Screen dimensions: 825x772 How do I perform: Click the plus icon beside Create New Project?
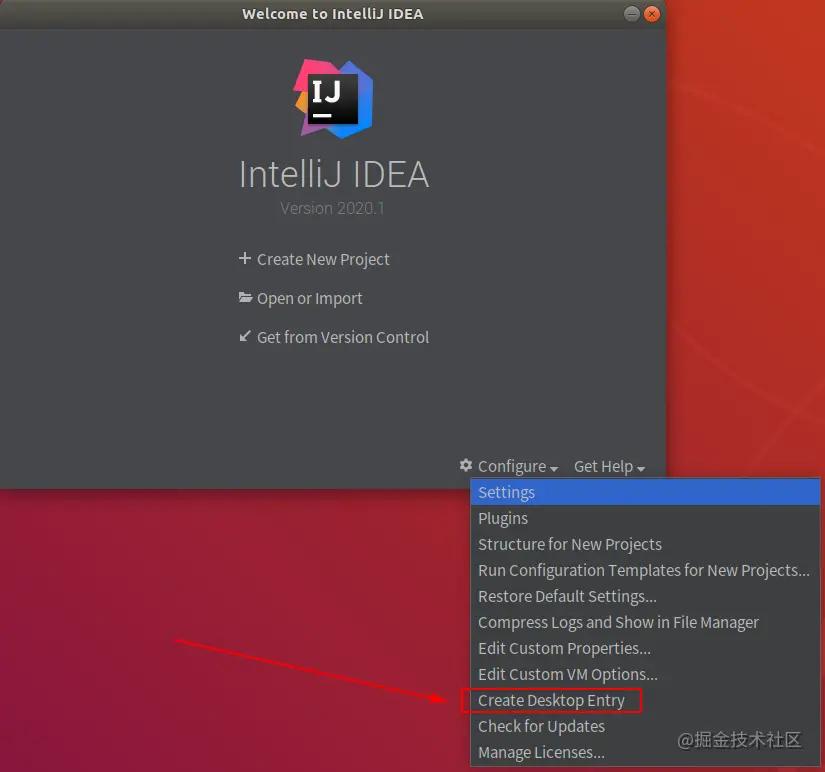point(245,258)
